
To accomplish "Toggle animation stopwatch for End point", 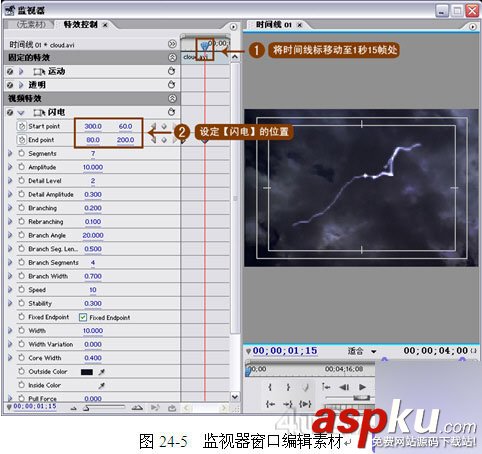I will click(x=22, y=140).
